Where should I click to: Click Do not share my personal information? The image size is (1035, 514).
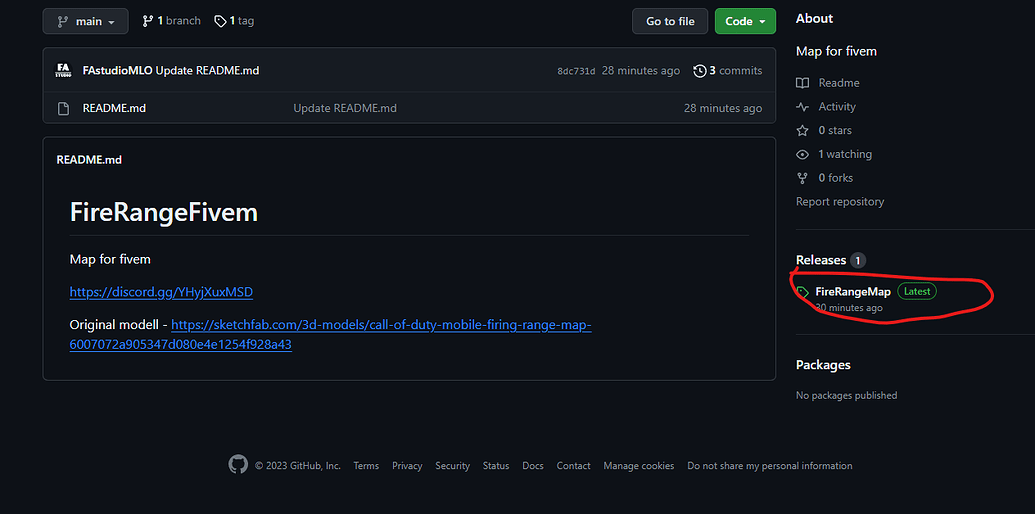[x=770, y=466]
